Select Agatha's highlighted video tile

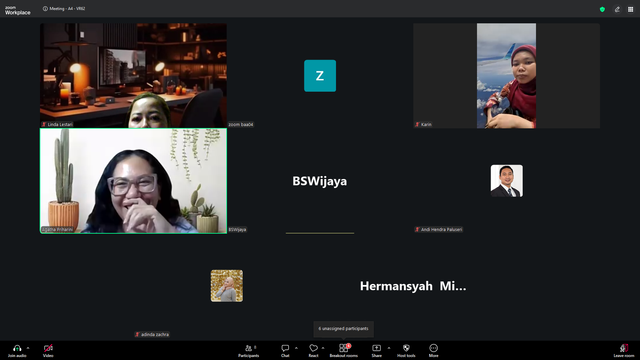coord(133,181)
